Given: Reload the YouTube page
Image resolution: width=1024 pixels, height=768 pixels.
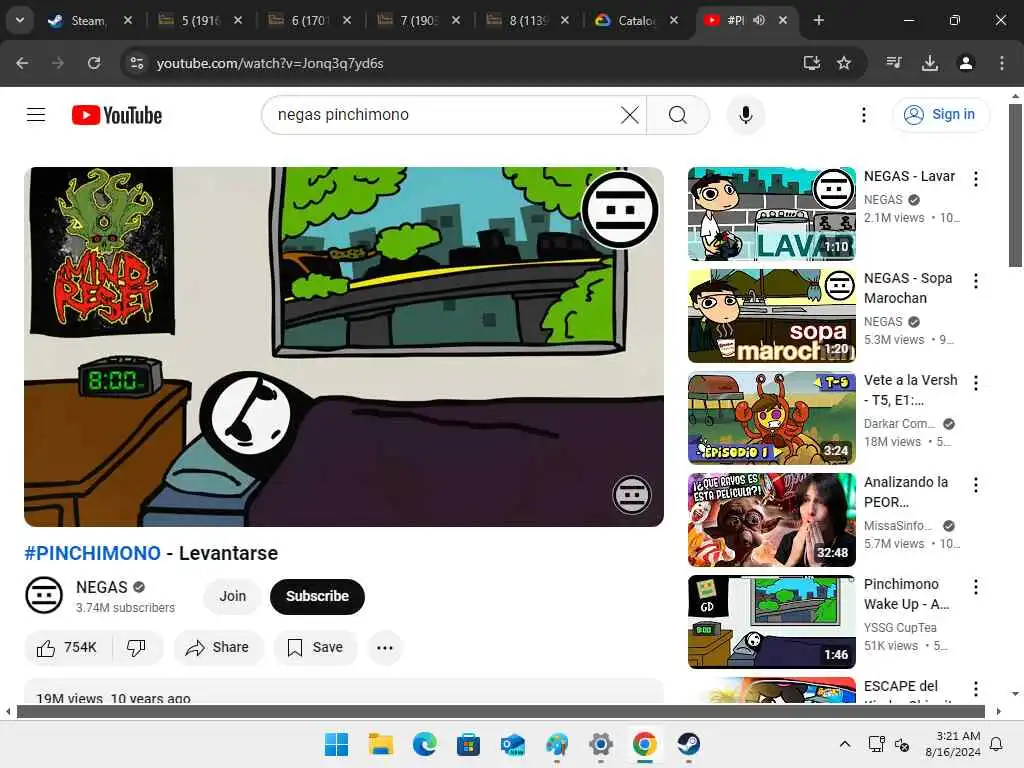Looking at the screenshot, I should (94, 63).
